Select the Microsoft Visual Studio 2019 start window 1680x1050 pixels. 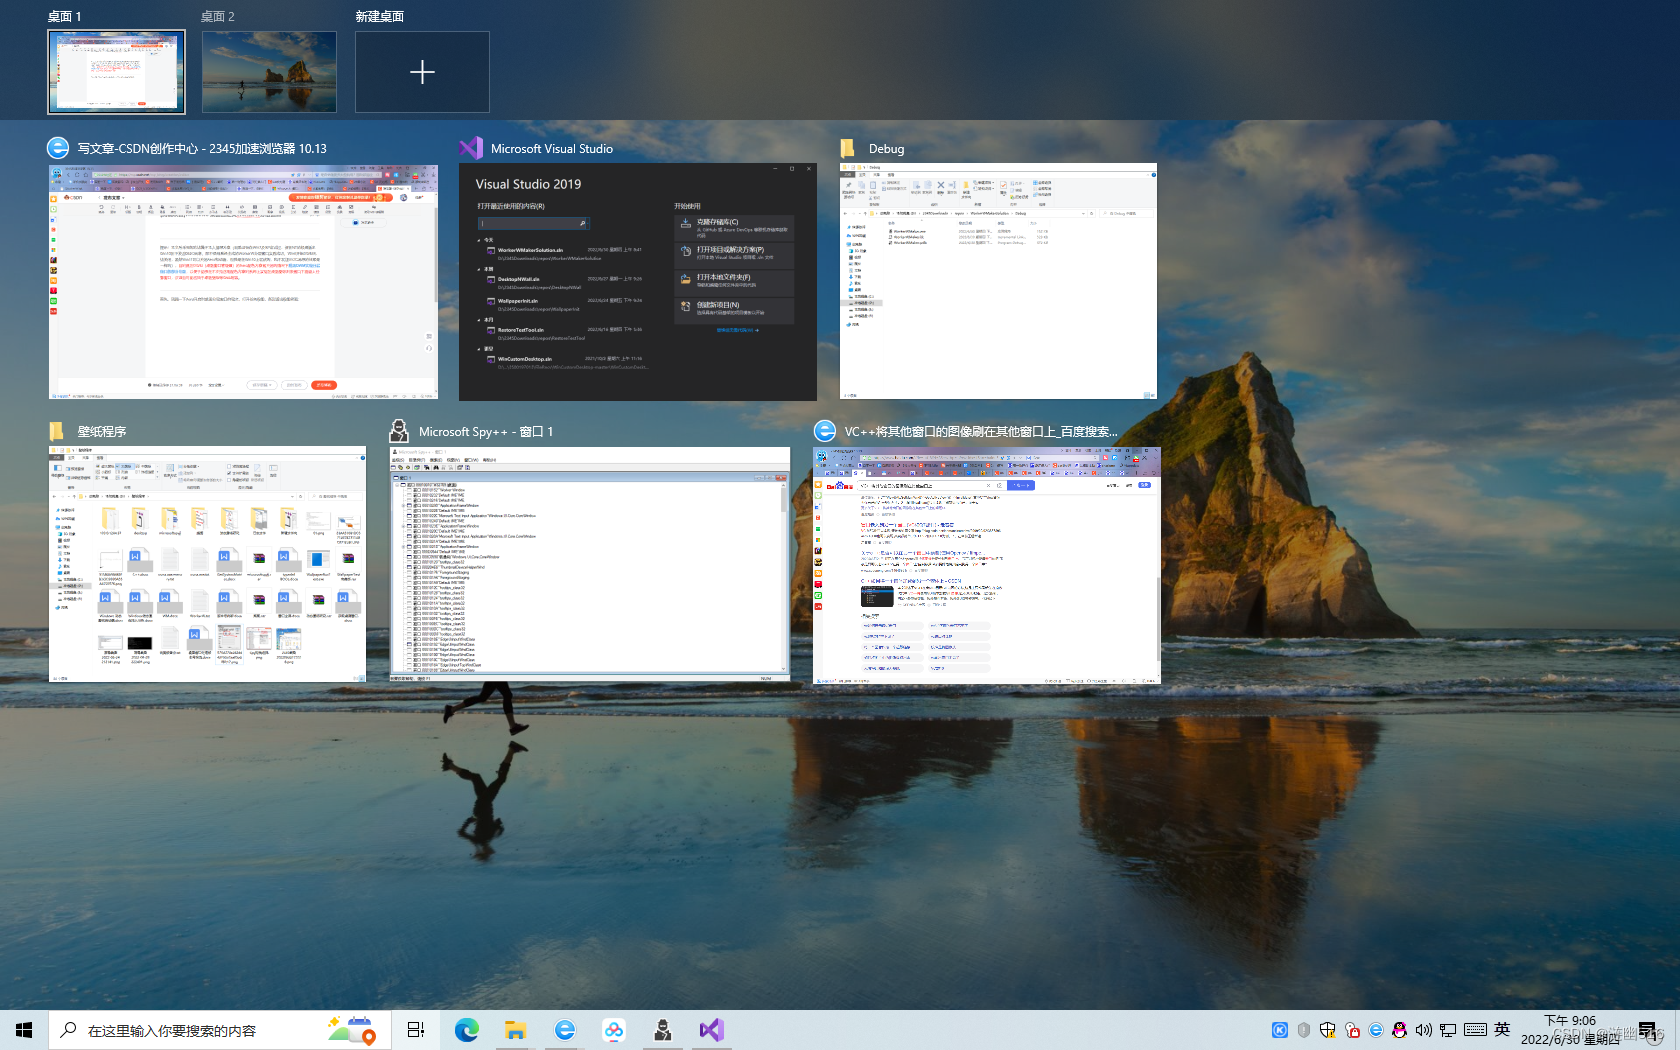(638, 282)
